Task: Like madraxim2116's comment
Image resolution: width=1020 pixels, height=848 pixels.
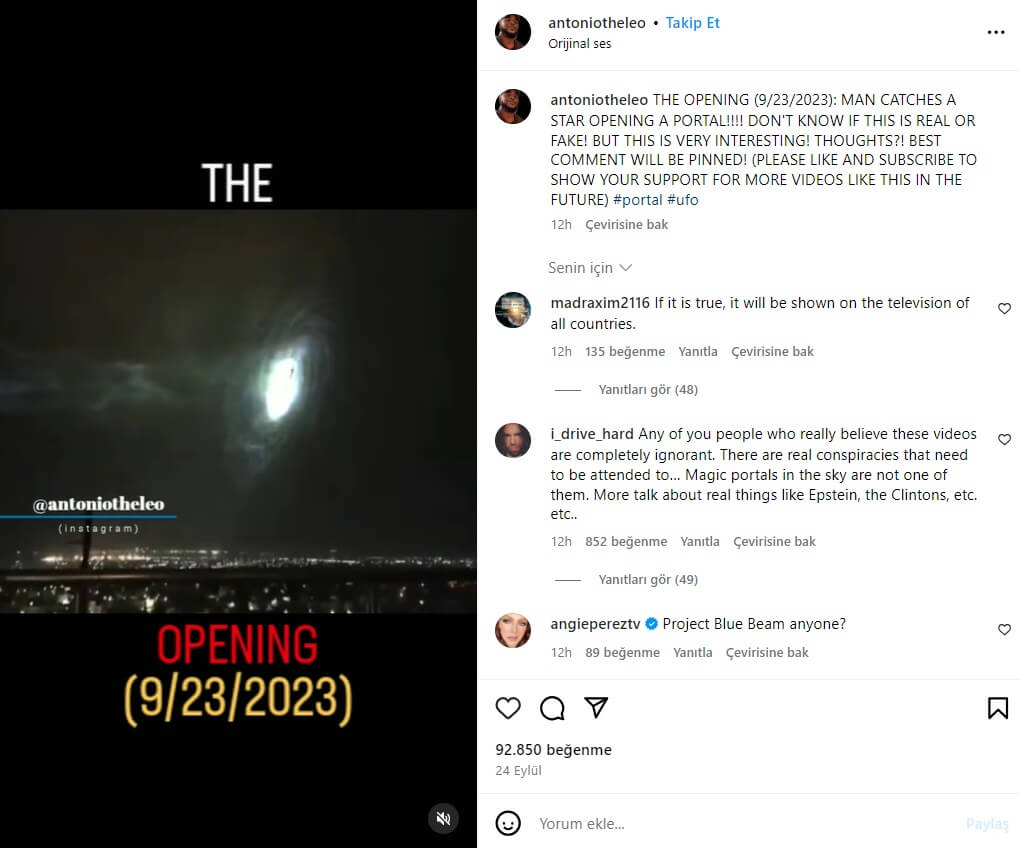Action: click(x=1004, y=308)
